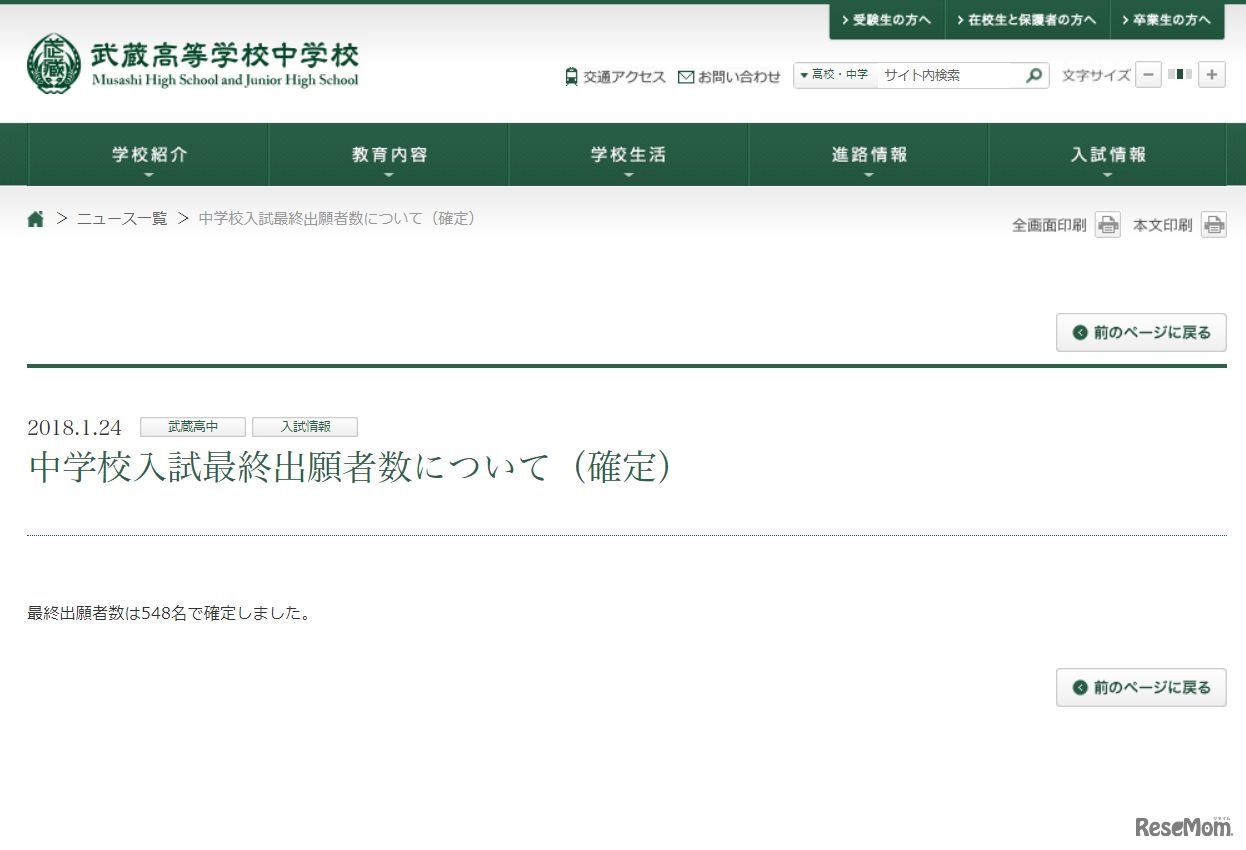Viewport: 1246px width, 850px height.
Task: Expand the 教育内容 menu with its arrow
Action: point(389,174)
